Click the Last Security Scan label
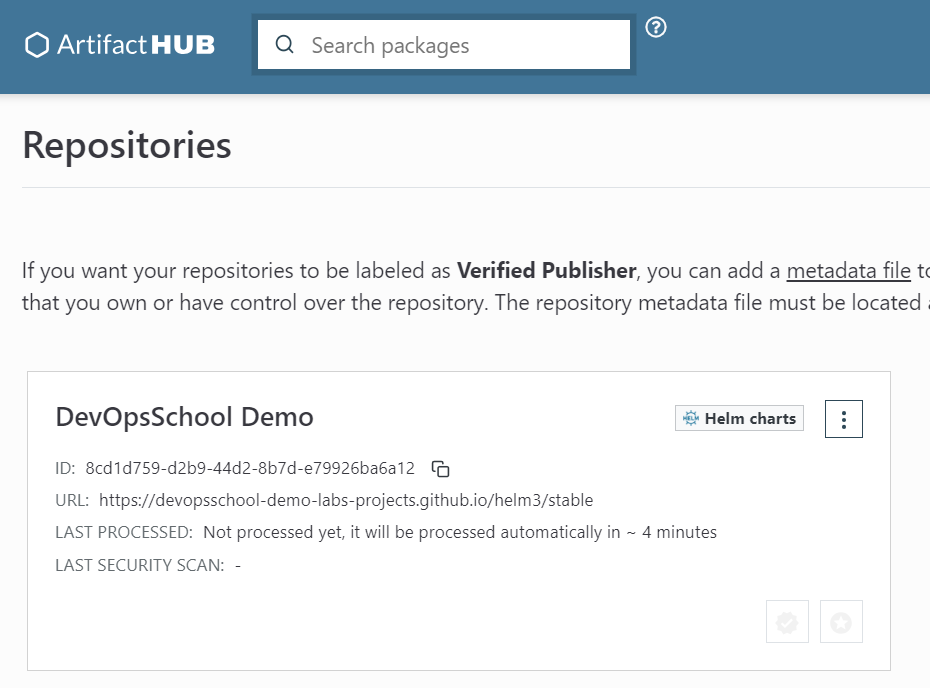 [140, 565]
